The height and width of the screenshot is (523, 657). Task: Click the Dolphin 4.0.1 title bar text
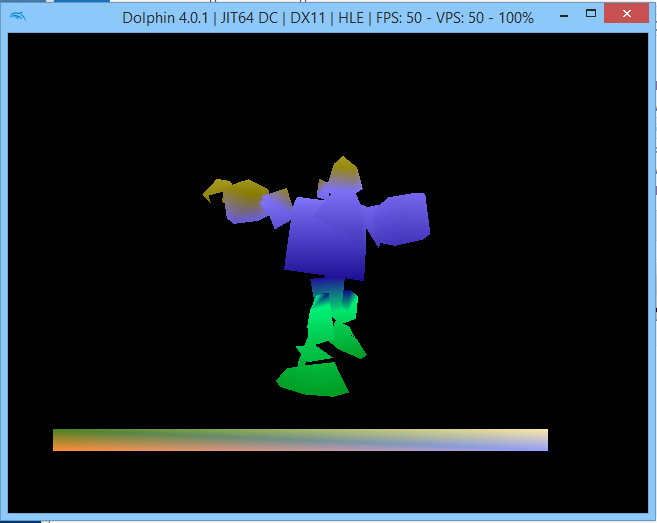(x=328, y=18)
